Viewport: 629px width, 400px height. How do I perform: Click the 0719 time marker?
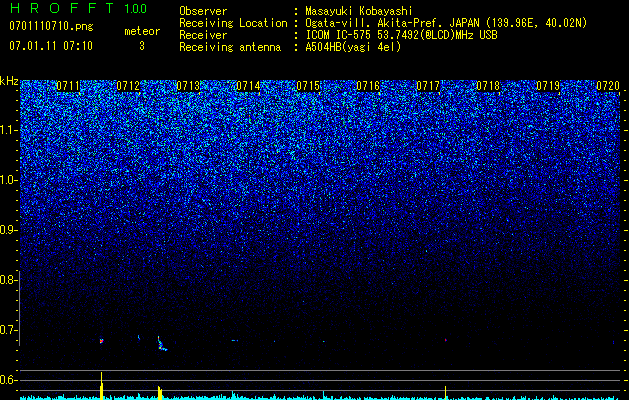pos(548,86)
